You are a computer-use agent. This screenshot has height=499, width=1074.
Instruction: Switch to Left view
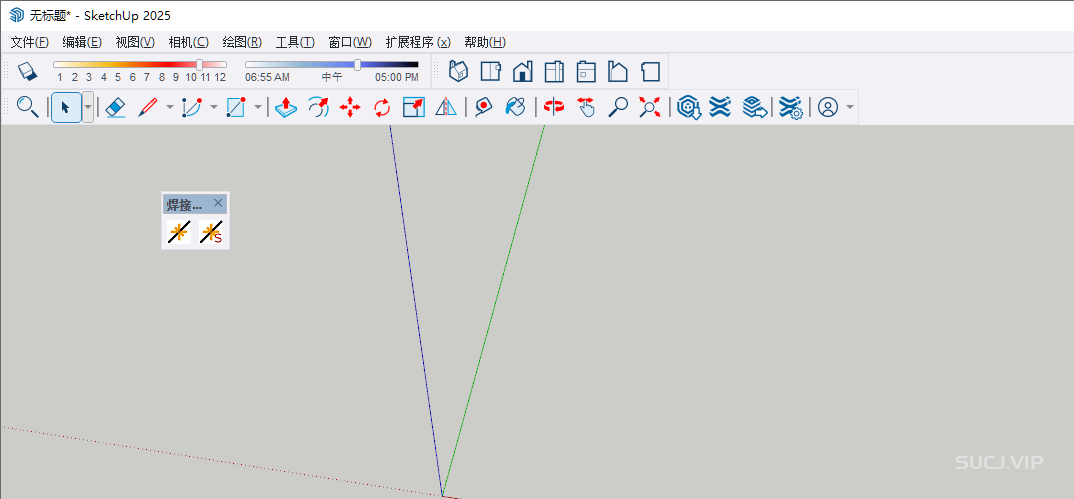pyautogui.click(x=618, y=71)
